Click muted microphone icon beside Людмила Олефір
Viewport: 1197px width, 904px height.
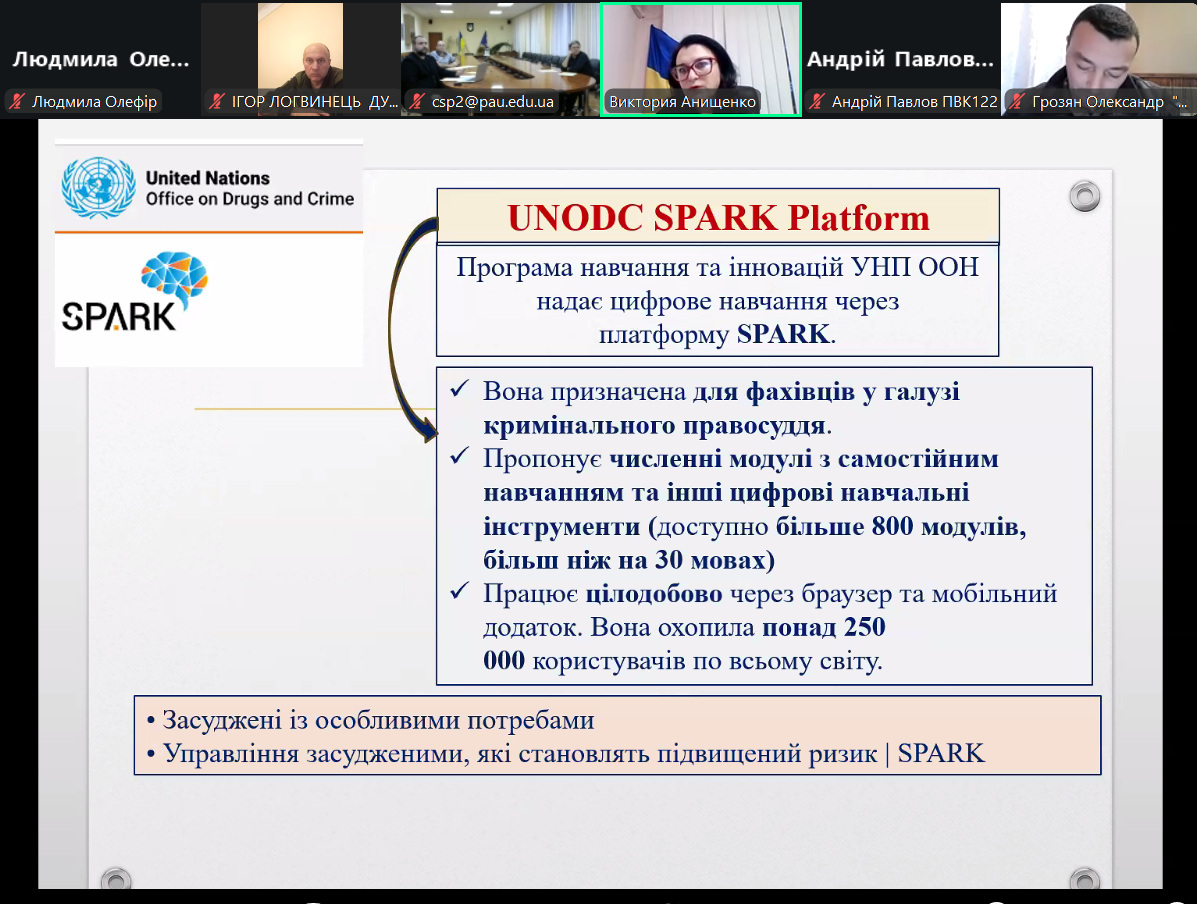(x=17, y=102)
